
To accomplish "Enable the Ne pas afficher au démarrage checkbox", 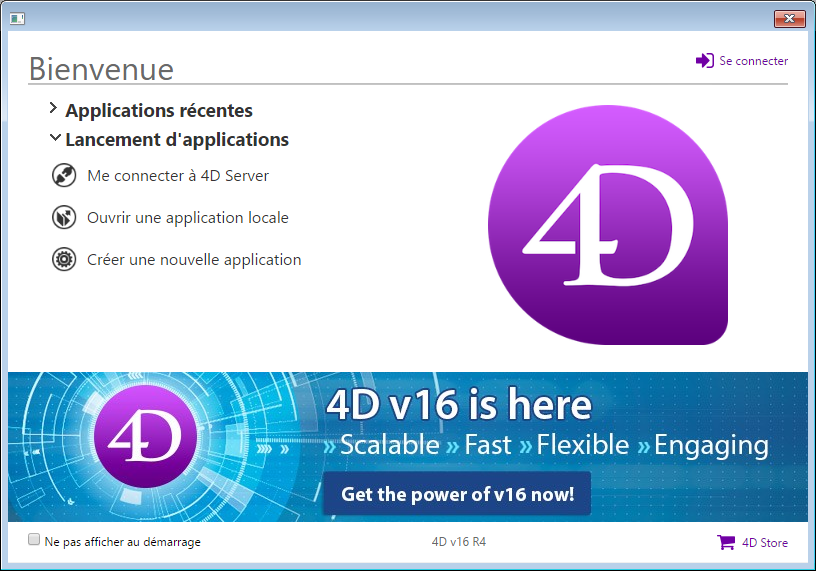I will coord(35,541).
